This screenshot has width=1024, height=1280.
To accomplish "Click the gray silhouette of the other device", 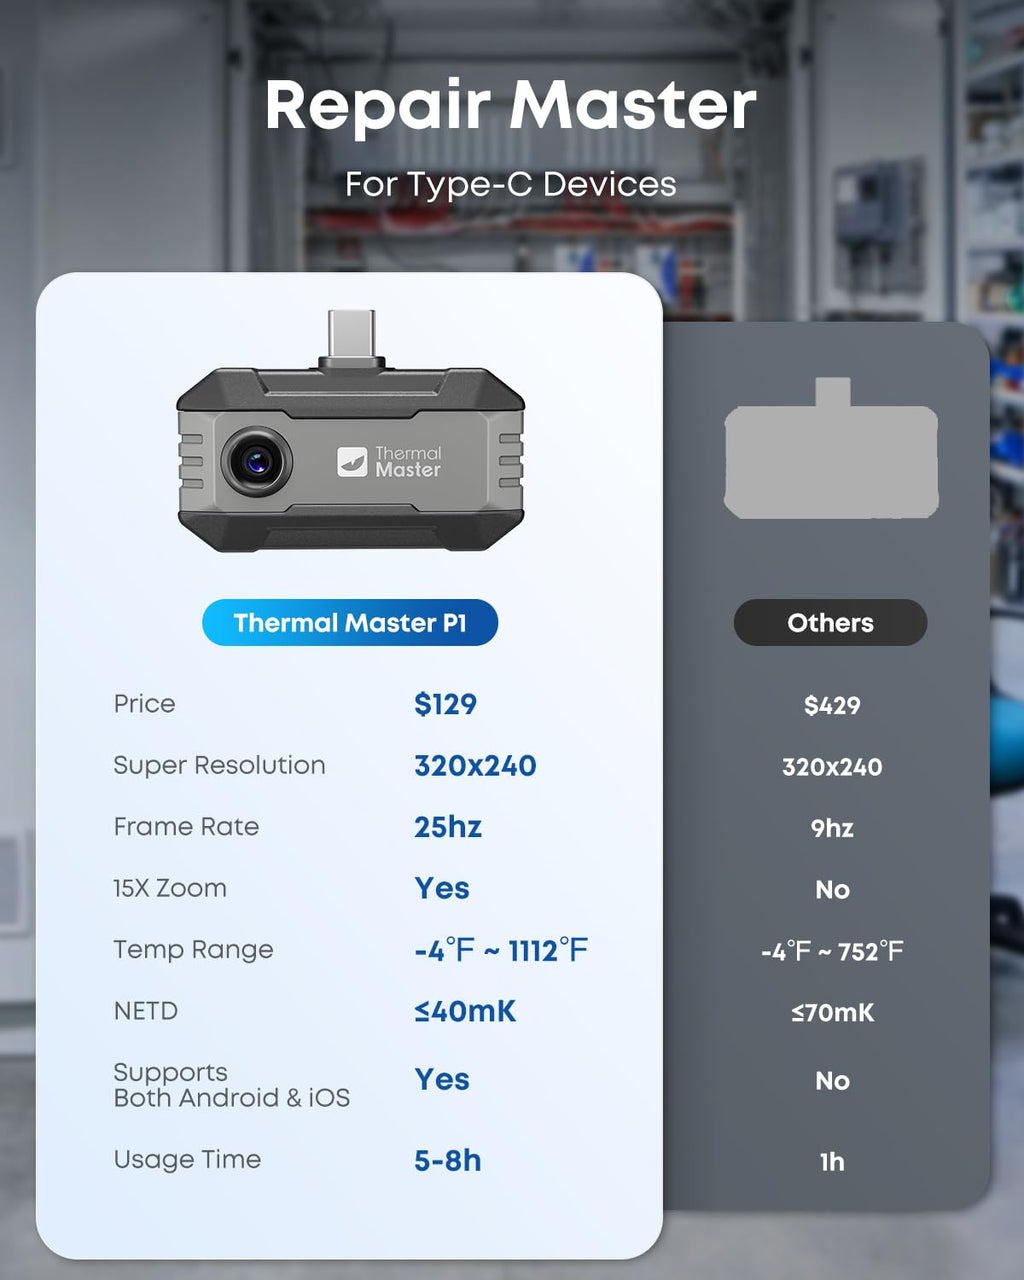I will coord(831,458).
